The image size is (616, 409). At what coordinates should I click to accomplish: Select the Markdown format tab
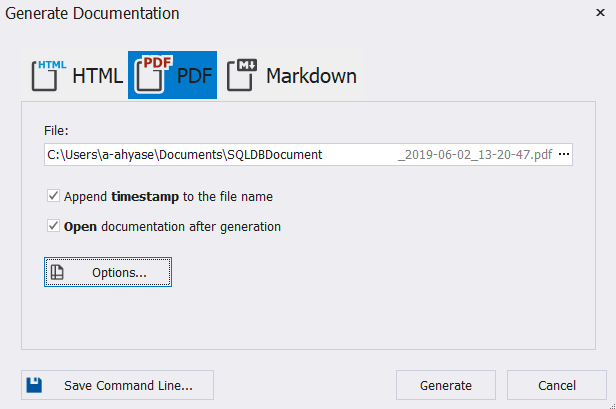[x=292, y=75]
